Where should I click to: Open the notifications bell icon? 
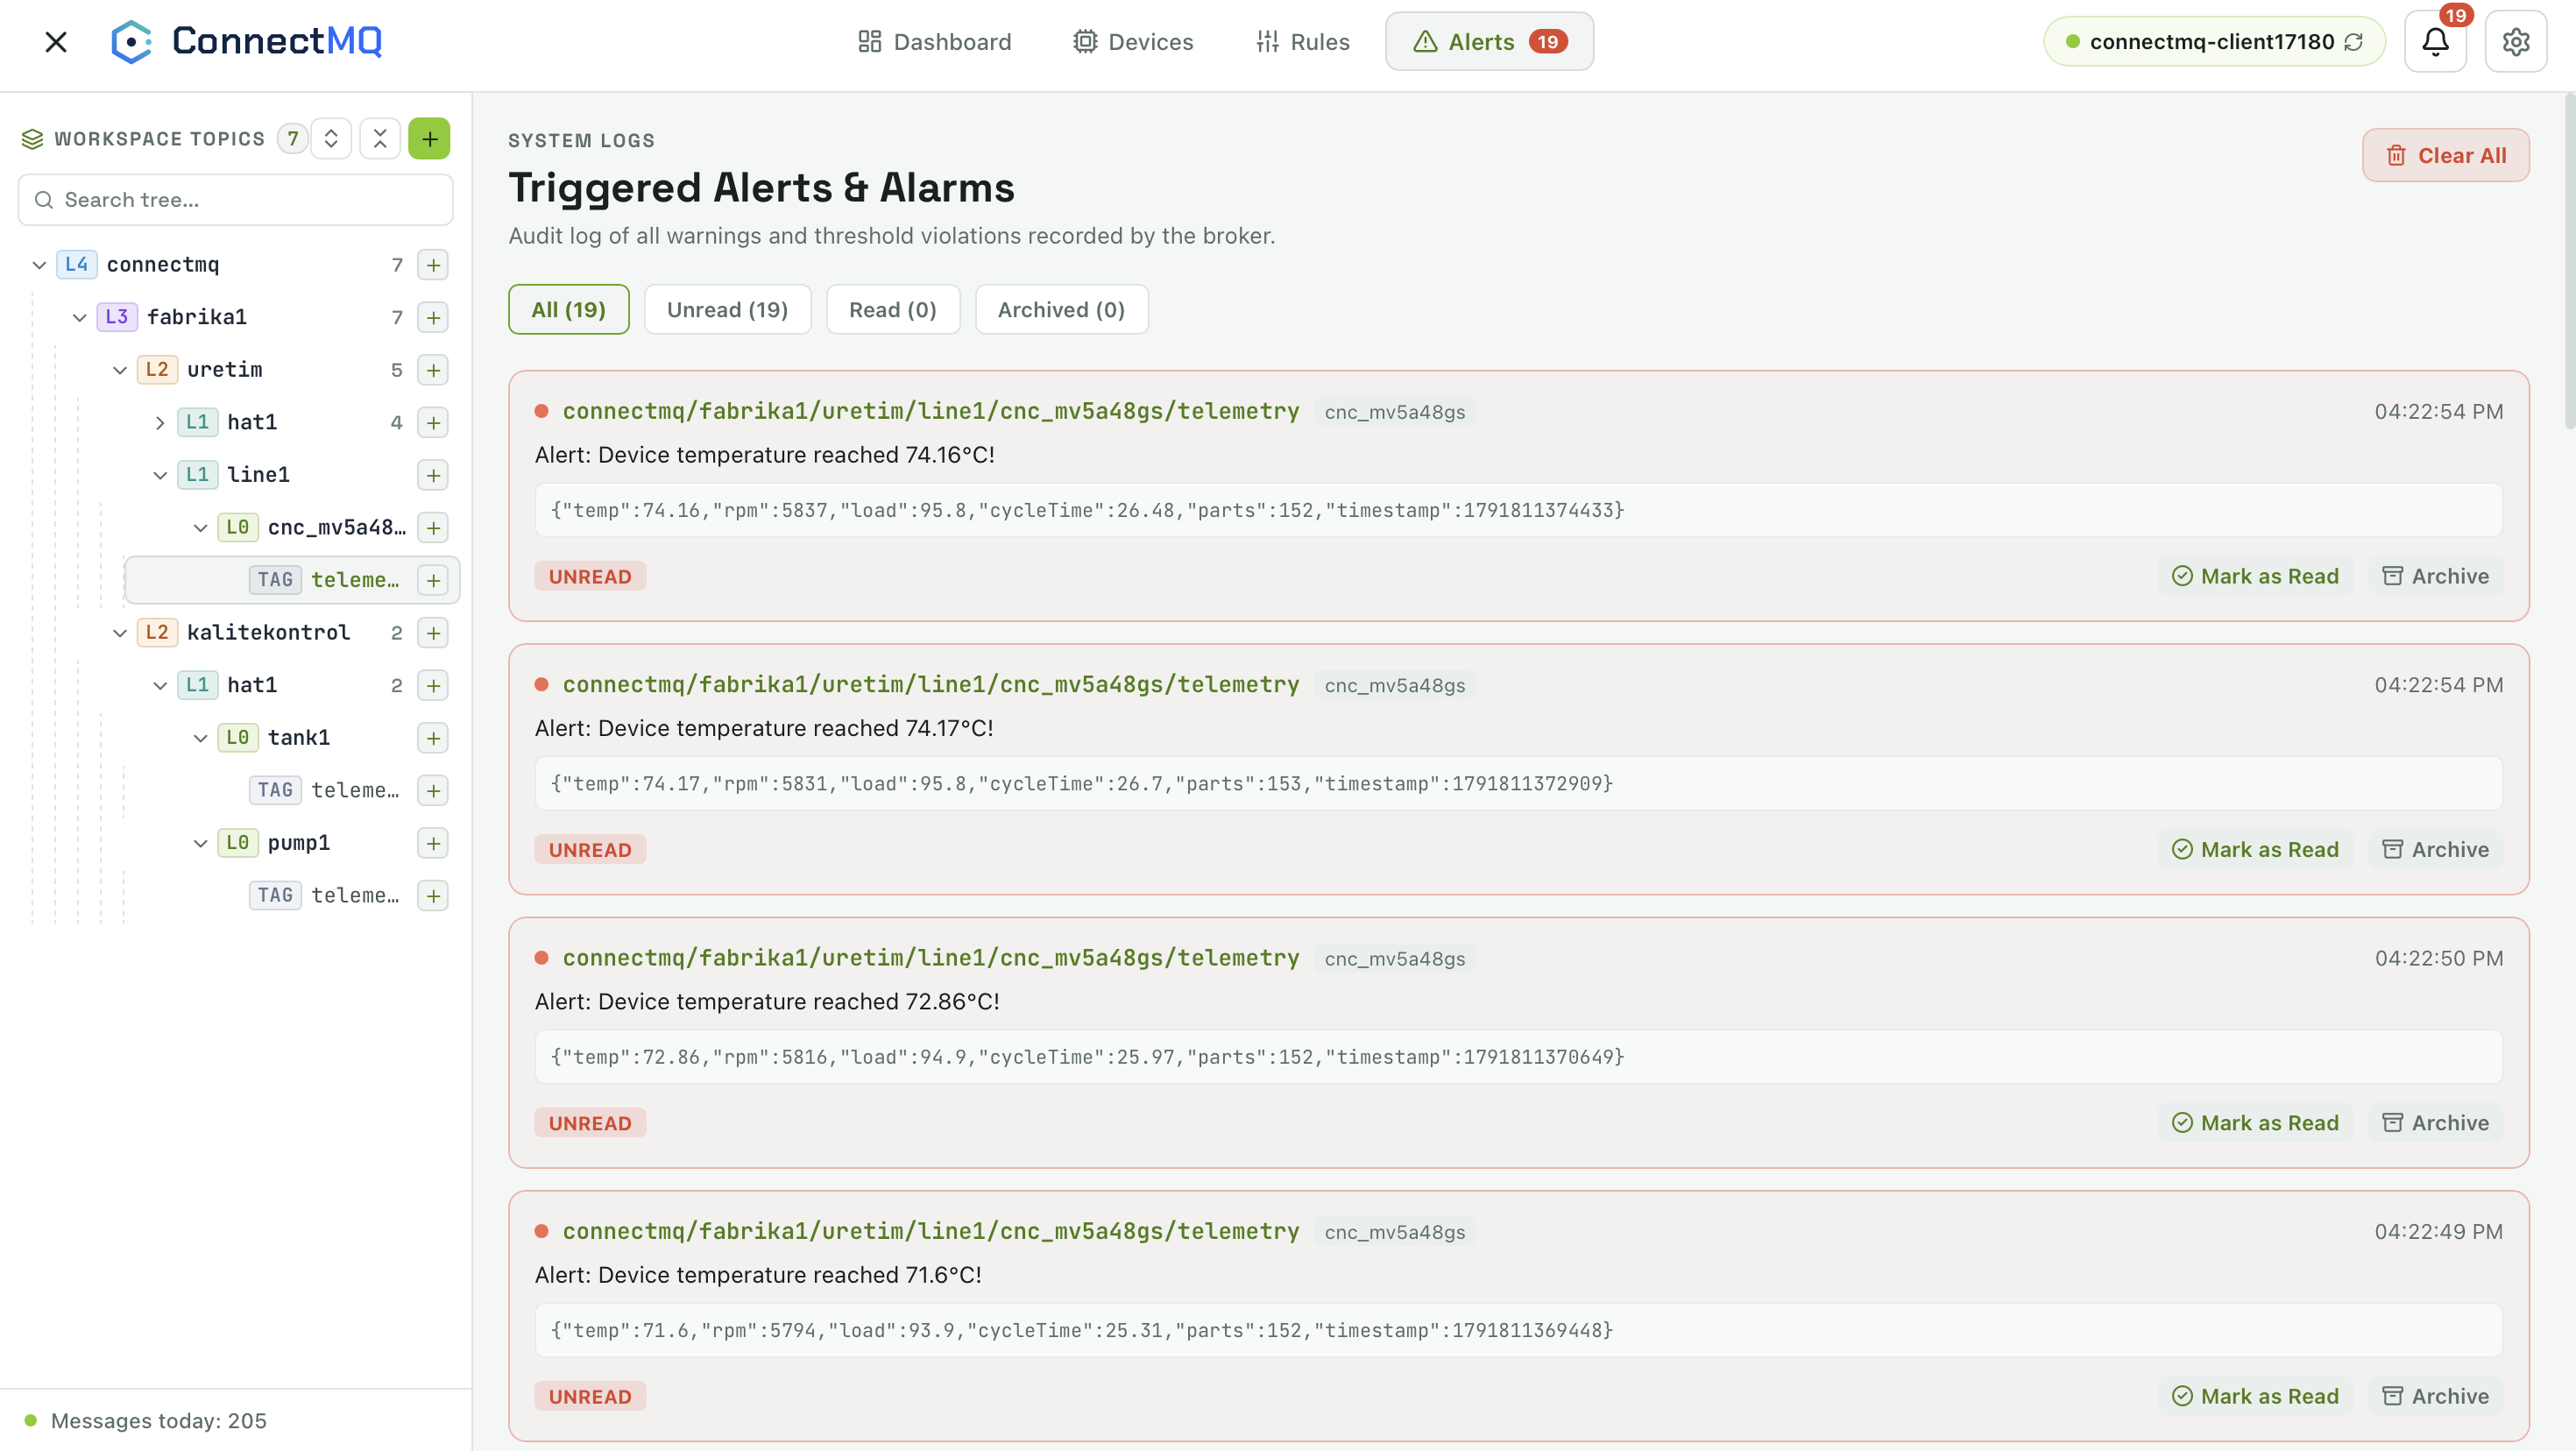pyautogui.click(x=2435, y=42)
